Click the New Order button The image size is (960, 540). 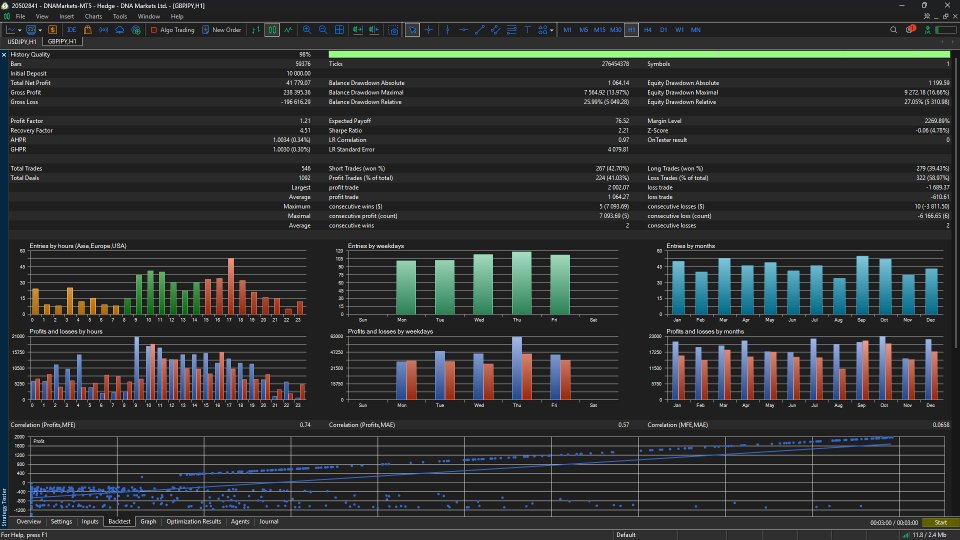pos(222,30)
